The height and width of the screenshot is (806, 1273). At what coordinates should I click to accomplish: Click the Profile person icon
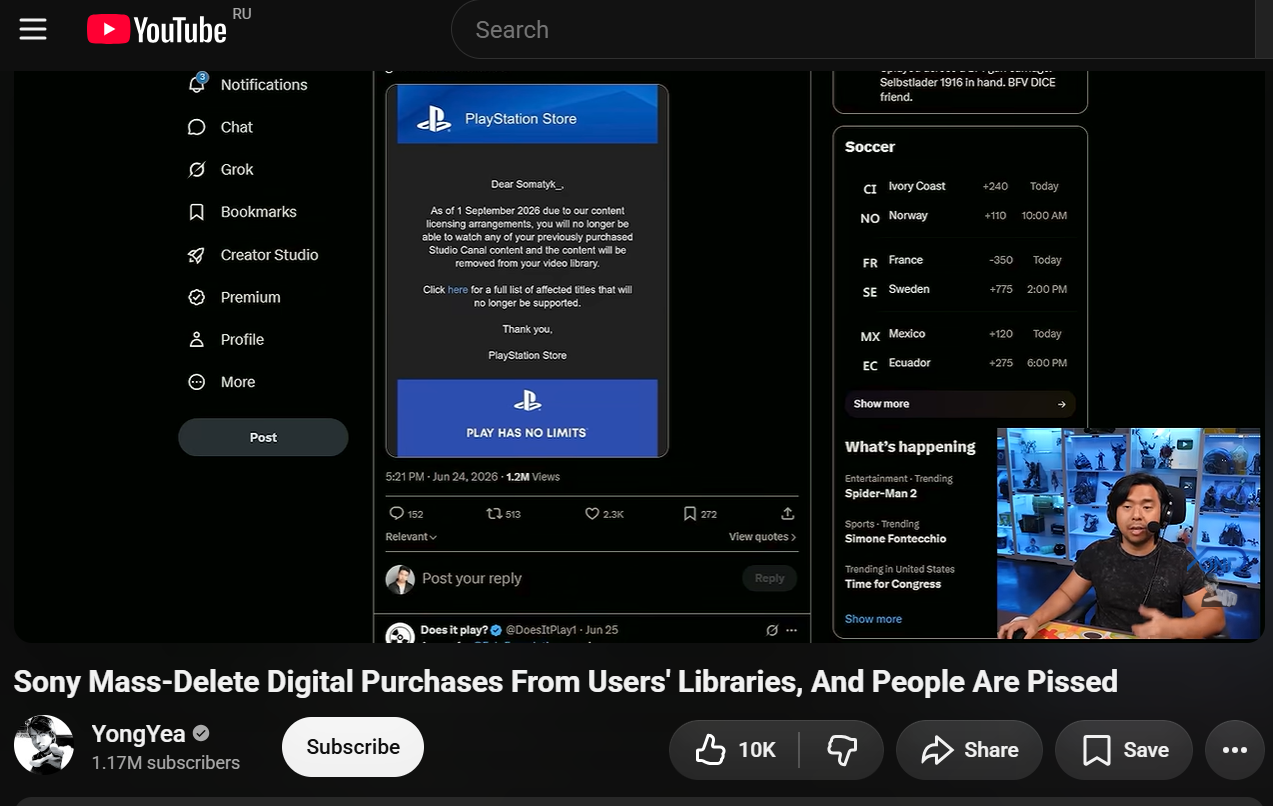click(x=197, y=340)
